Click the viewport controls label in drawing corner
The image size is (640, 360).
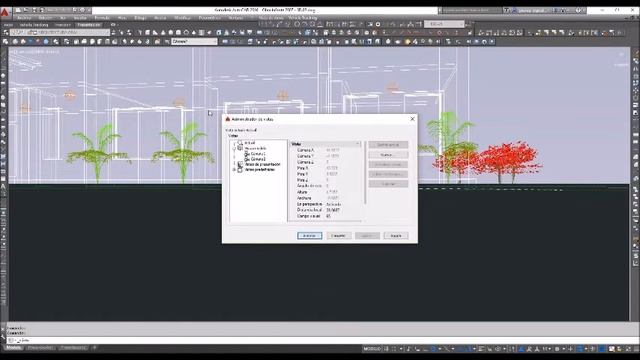(34, 52)
